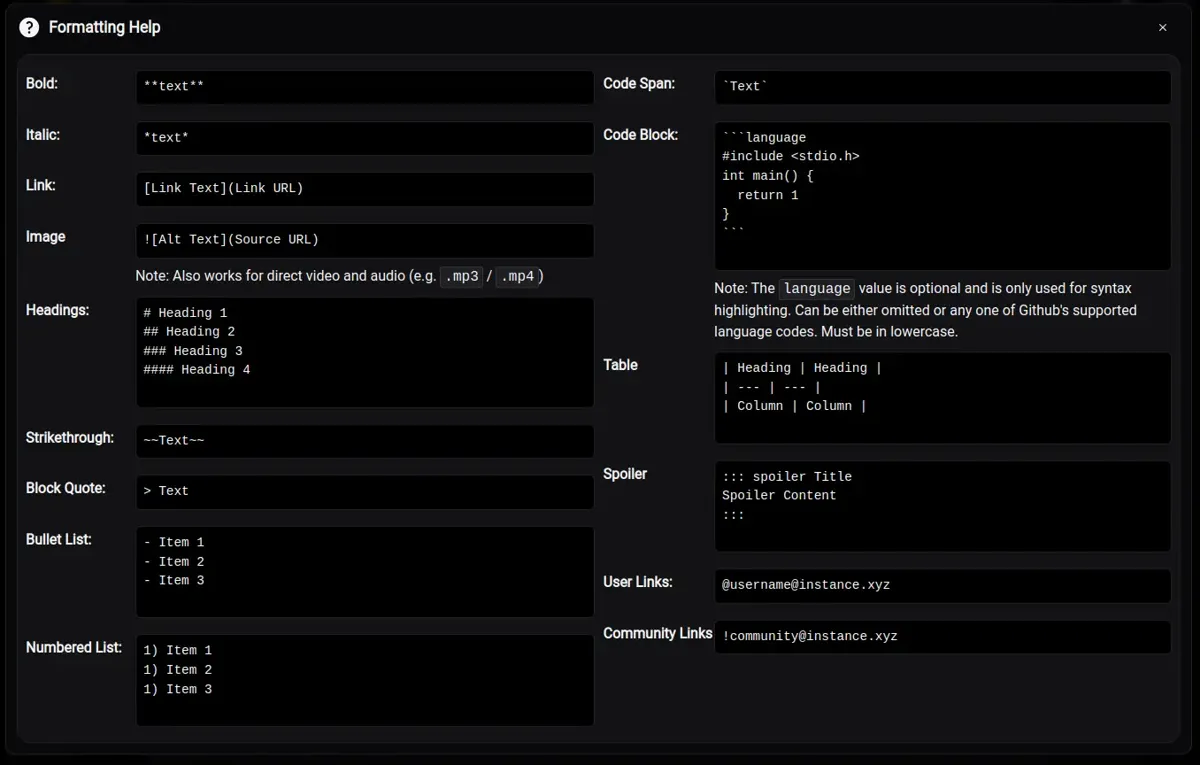1200x765 pixels.
Task: Click the .mp4 inline code tag
Action: point(518,277)
